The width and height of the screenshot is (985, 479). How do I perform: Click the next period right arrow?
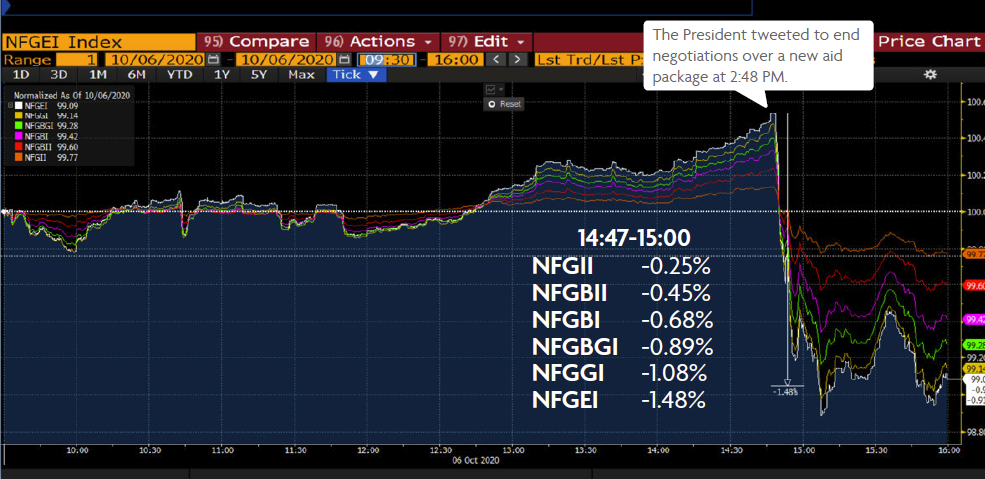[x=517, y=59]
